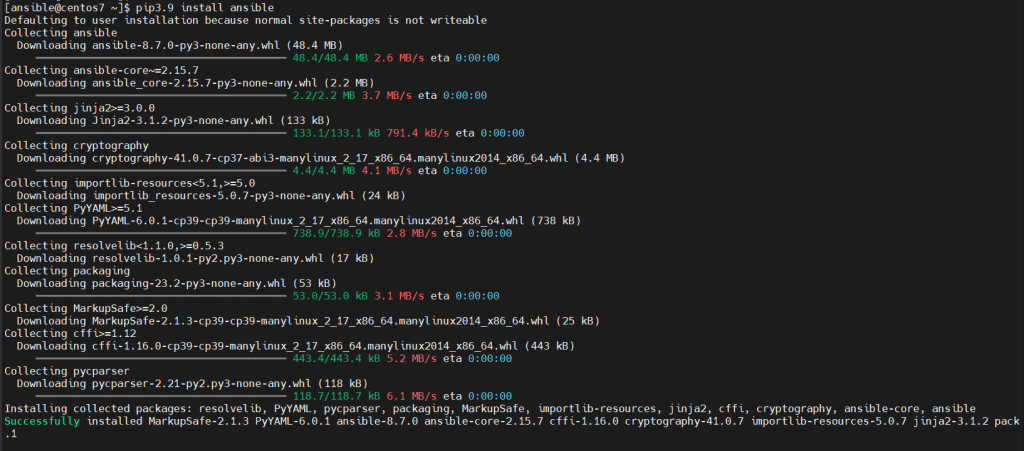1024x451 pixels.
Task: Click the '3.1 MB/s' download speed
Action: [x=399, y=296]
